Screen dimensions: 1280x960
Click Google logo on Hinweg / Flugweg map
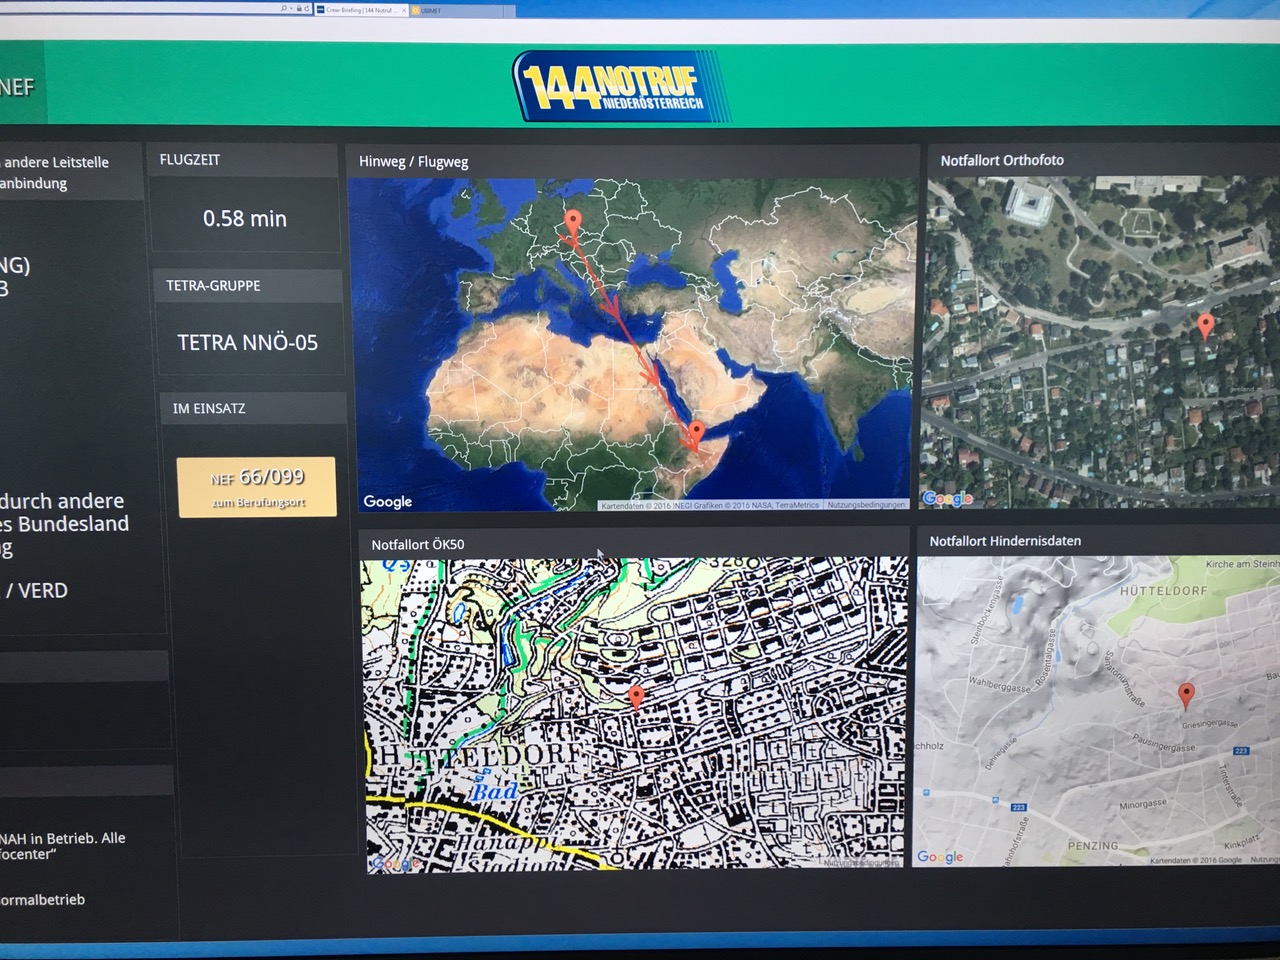pos(388,501)
